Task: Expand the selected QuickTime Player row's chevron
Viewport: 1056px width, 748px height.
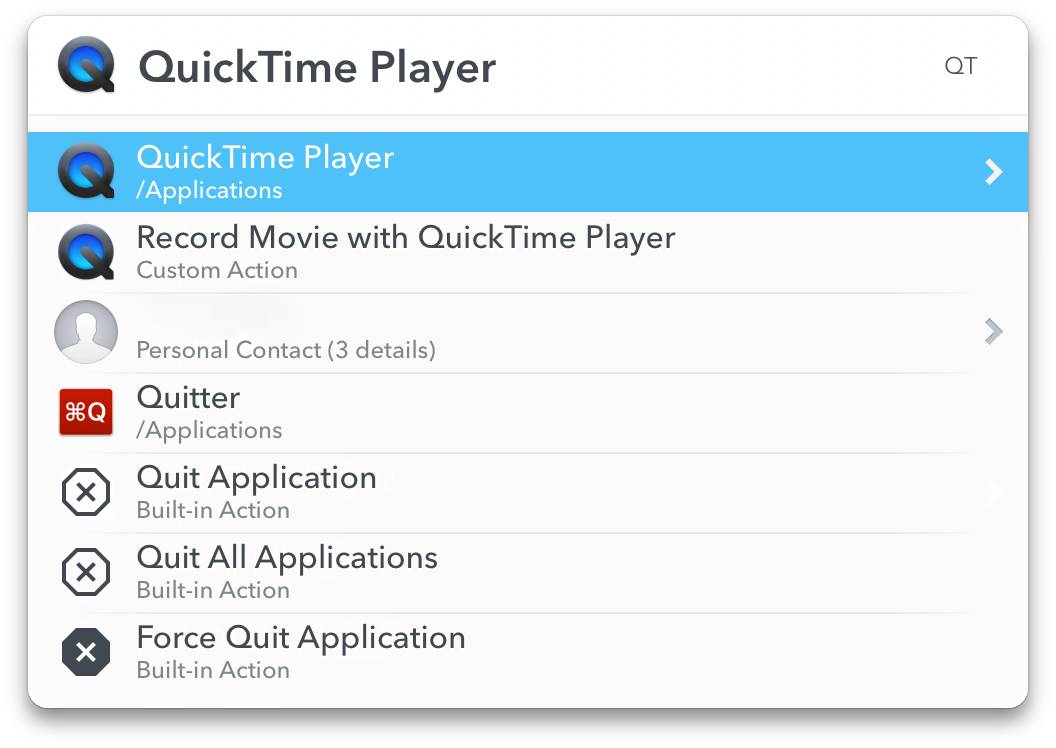Action: coord(993,172)
